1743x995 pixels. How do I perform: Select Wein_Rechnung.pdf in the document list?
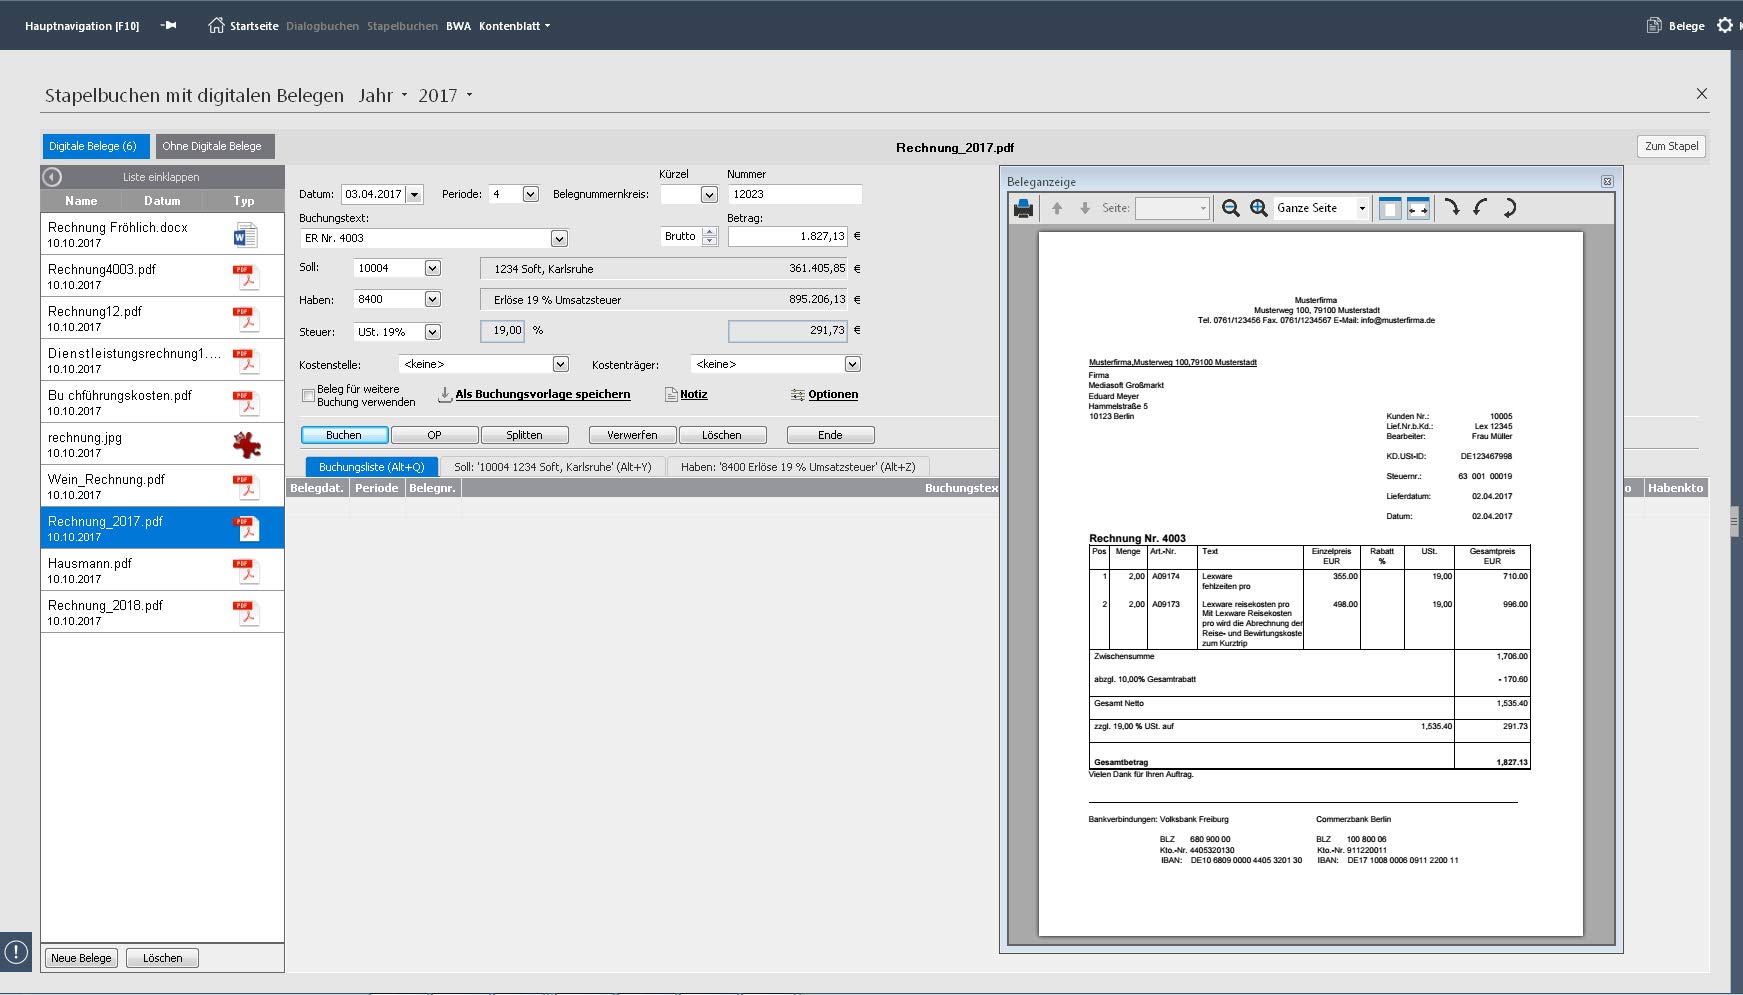click(162, 486)
